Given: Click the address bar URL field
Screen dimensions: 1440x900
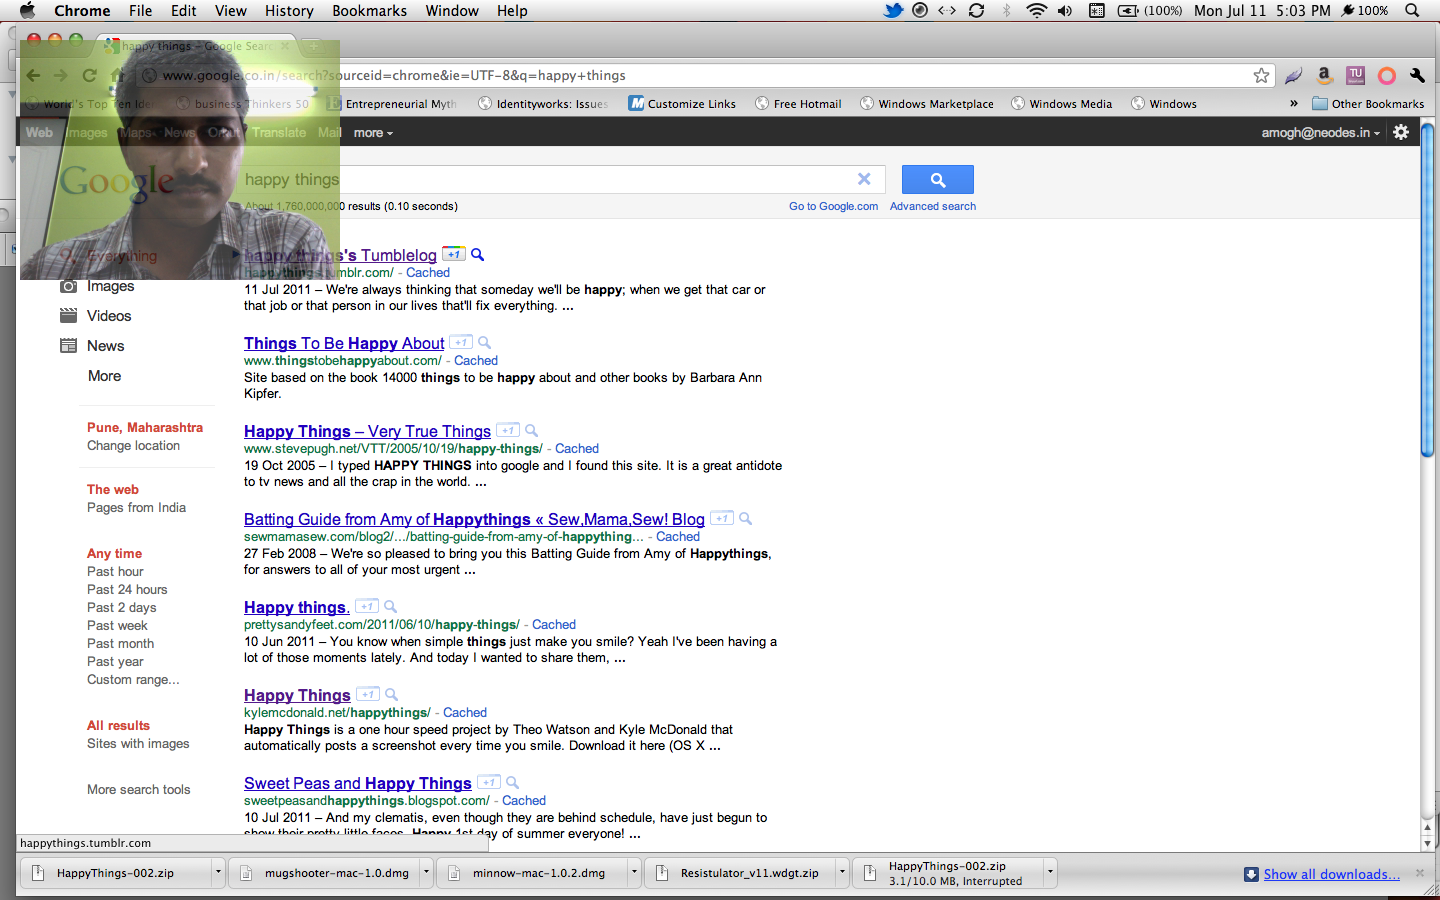Looking at the screenshot, I should tap(700, 76).
